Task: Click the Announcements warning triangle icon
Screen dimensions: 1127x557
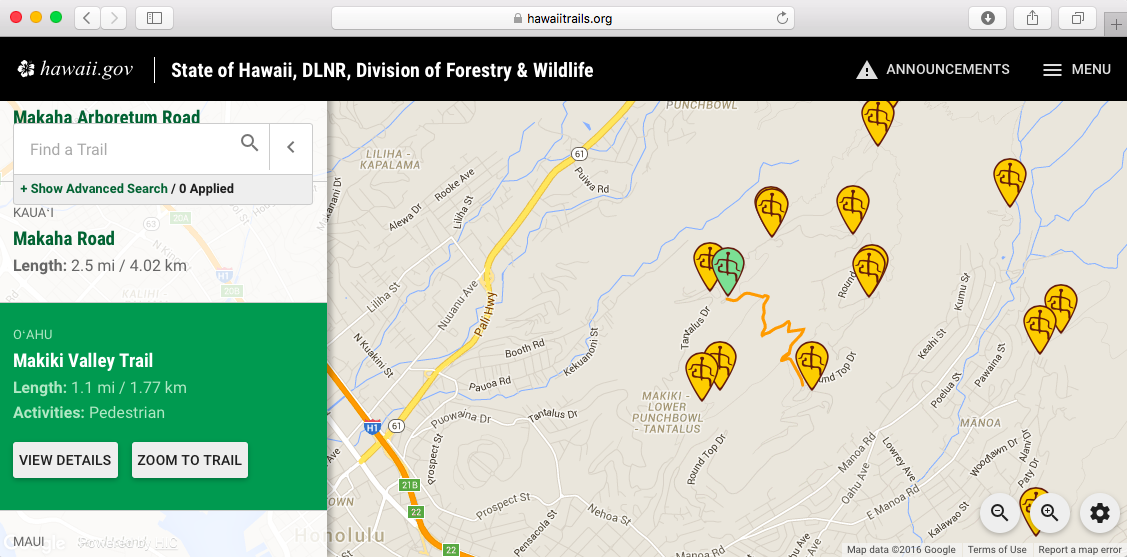Action: [x=866, y=70]
